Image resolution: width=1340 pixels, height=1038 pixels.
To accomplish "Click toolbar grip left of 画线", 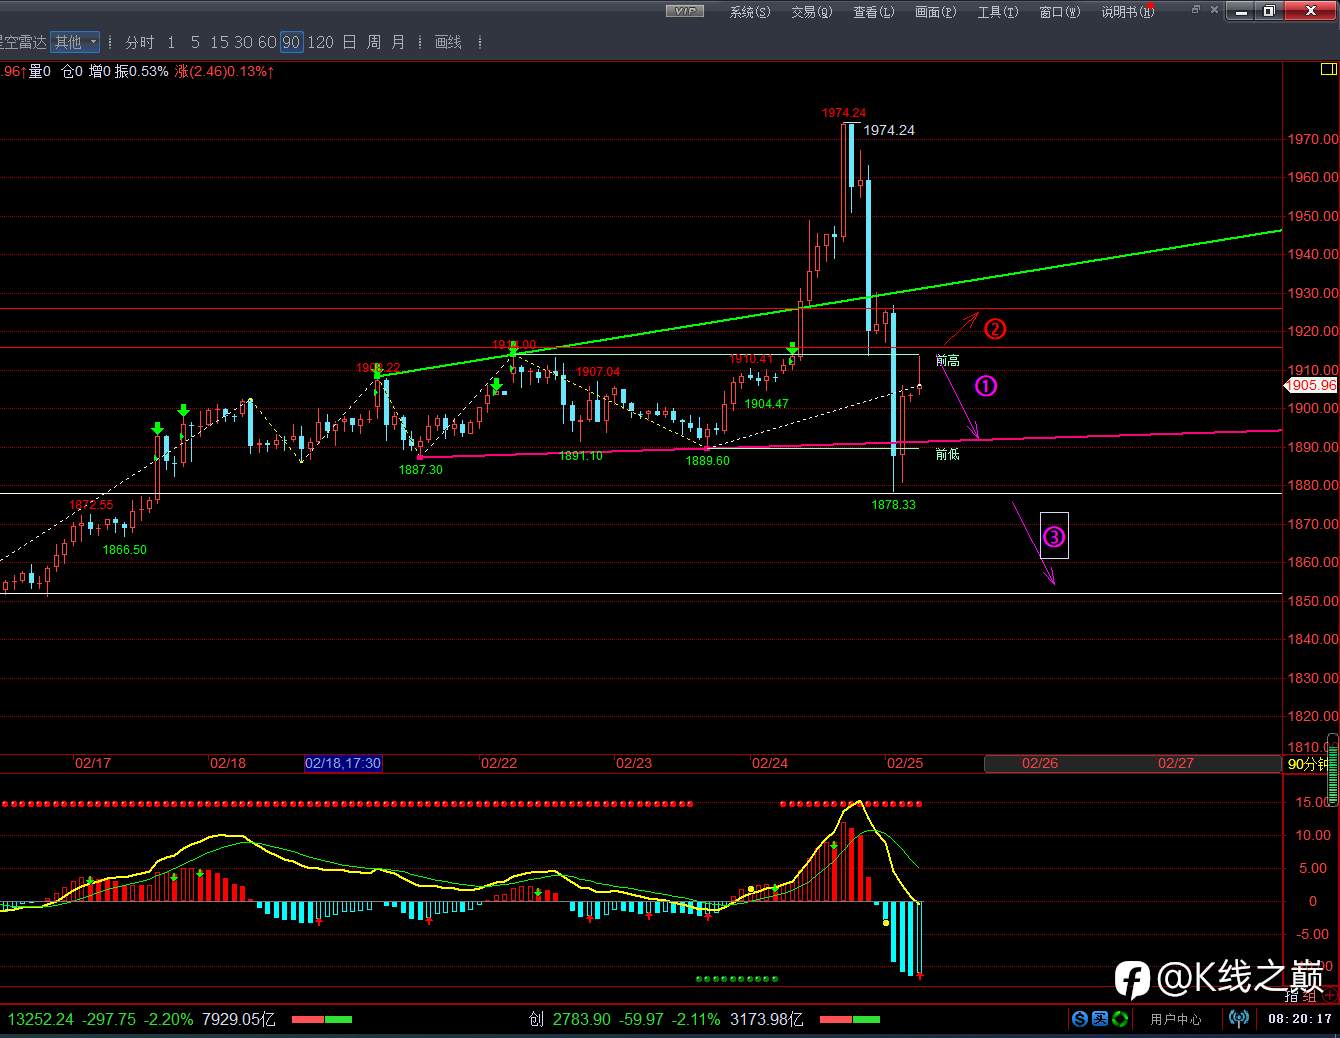I will [421, 42].
